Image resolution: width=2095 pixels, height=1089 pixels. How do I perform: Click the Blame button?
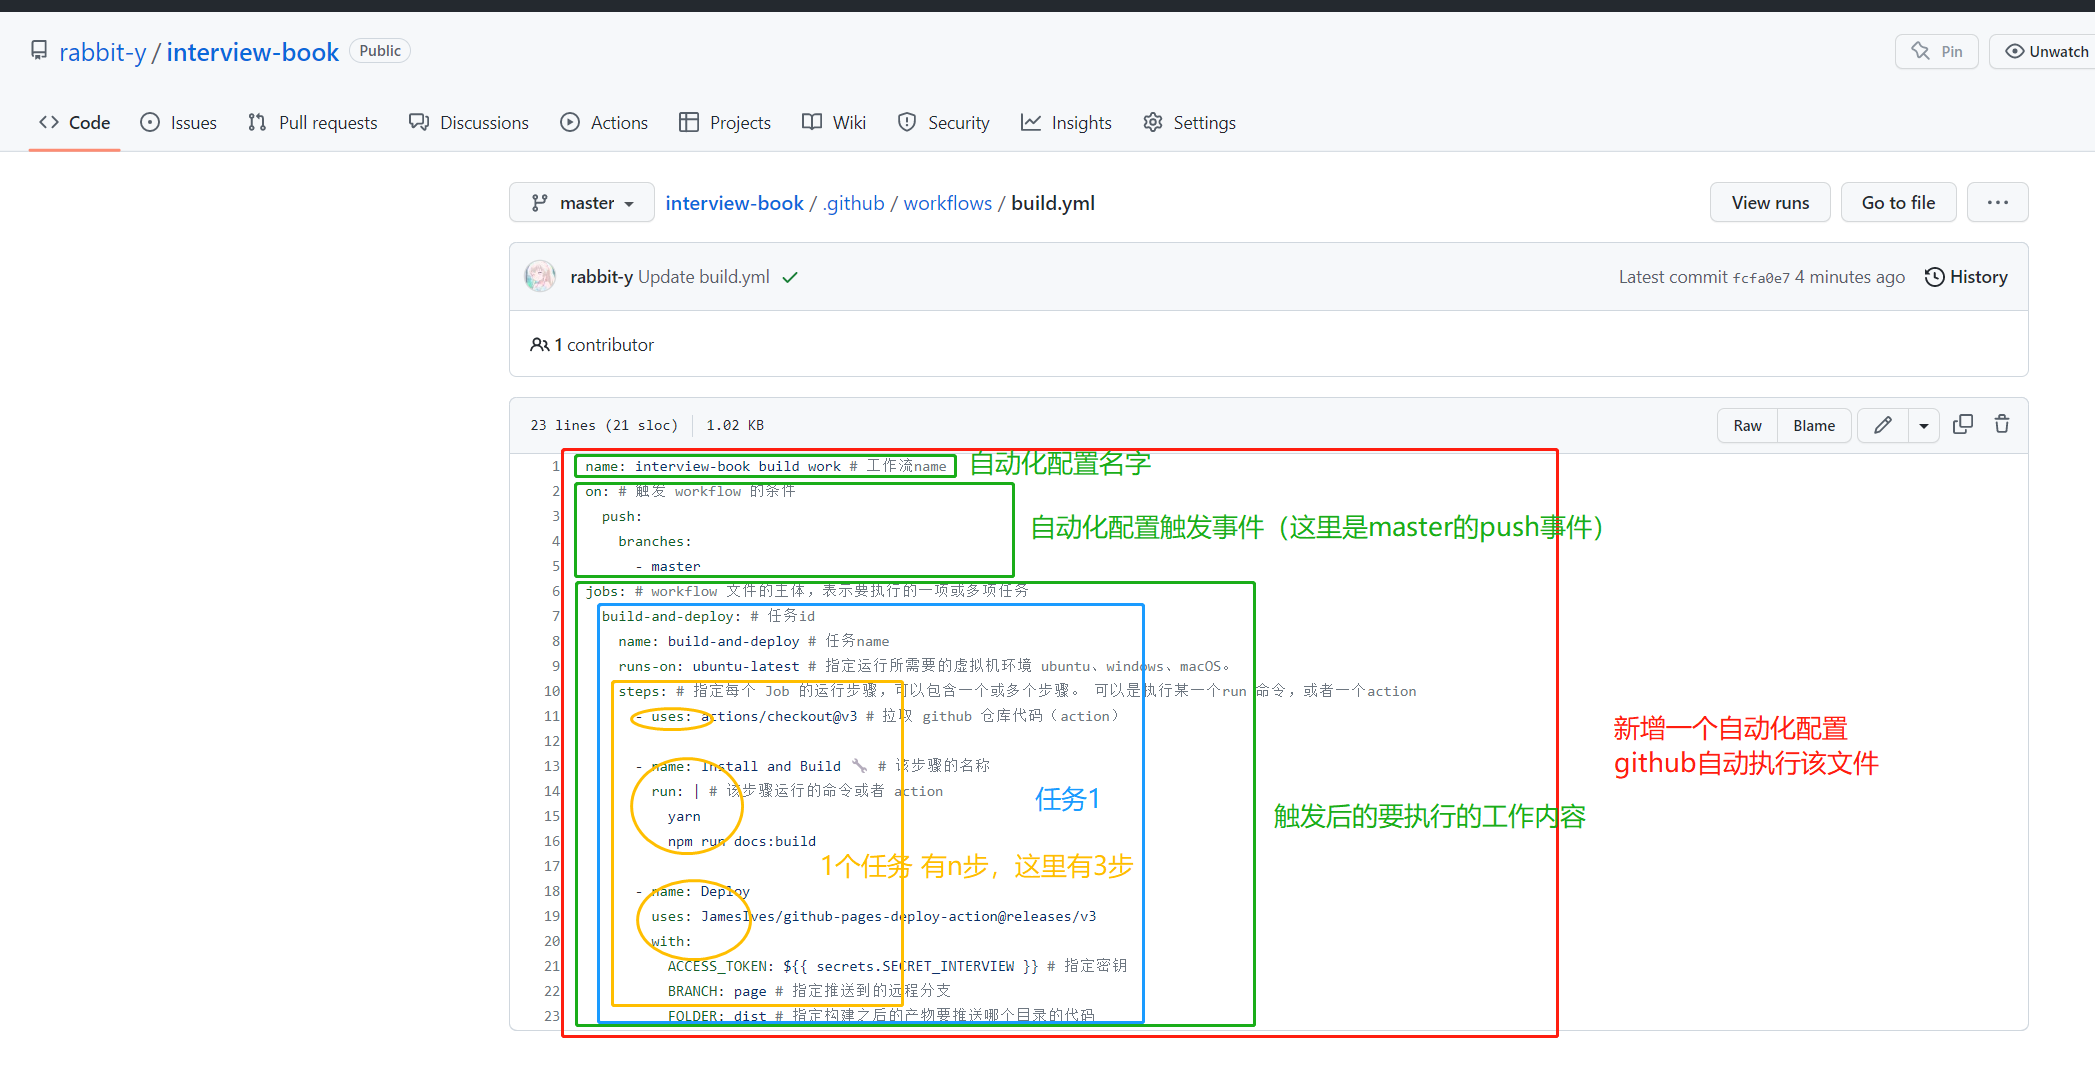pos(1813,425)
